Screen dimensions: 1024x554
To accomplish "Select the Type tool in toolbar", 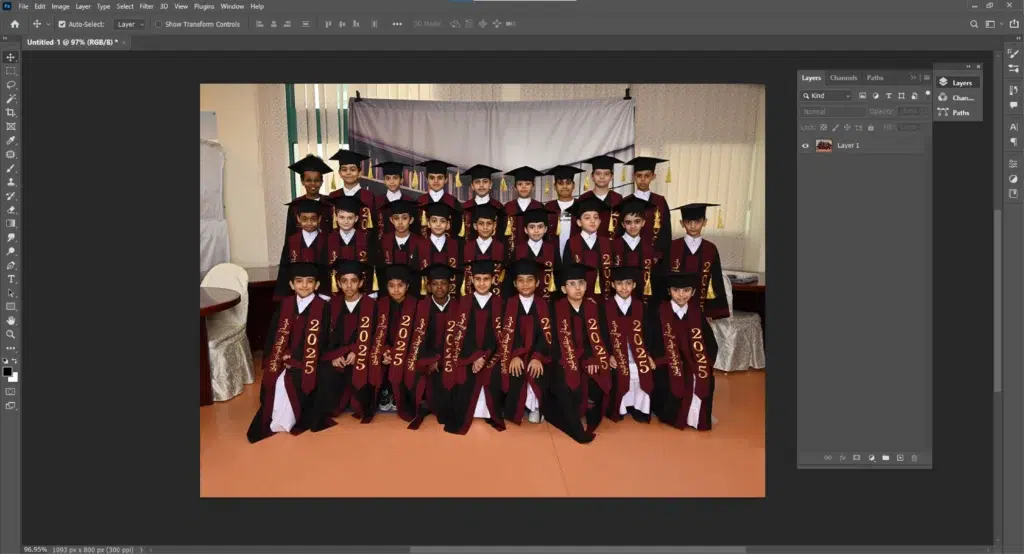I will tap(11, 279).
